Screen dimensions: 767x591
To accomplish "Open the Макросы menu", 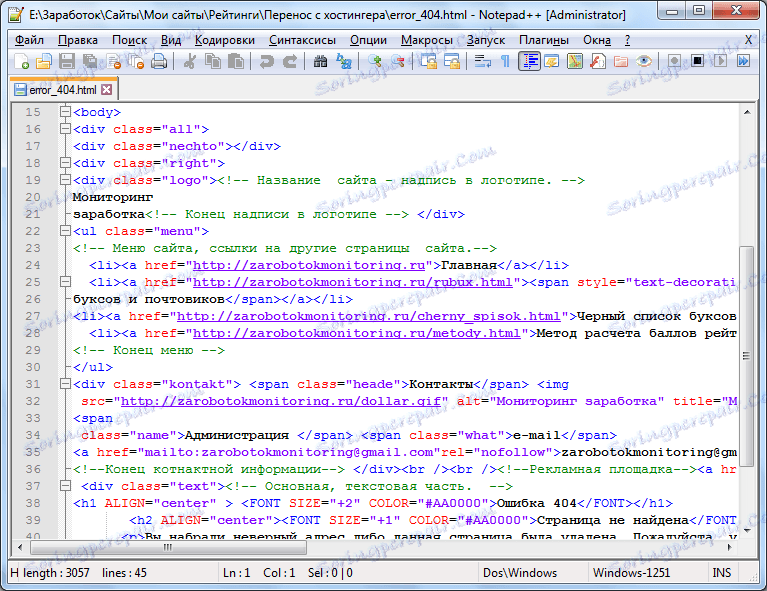I will pyautogui.click(x=427, y=40).
